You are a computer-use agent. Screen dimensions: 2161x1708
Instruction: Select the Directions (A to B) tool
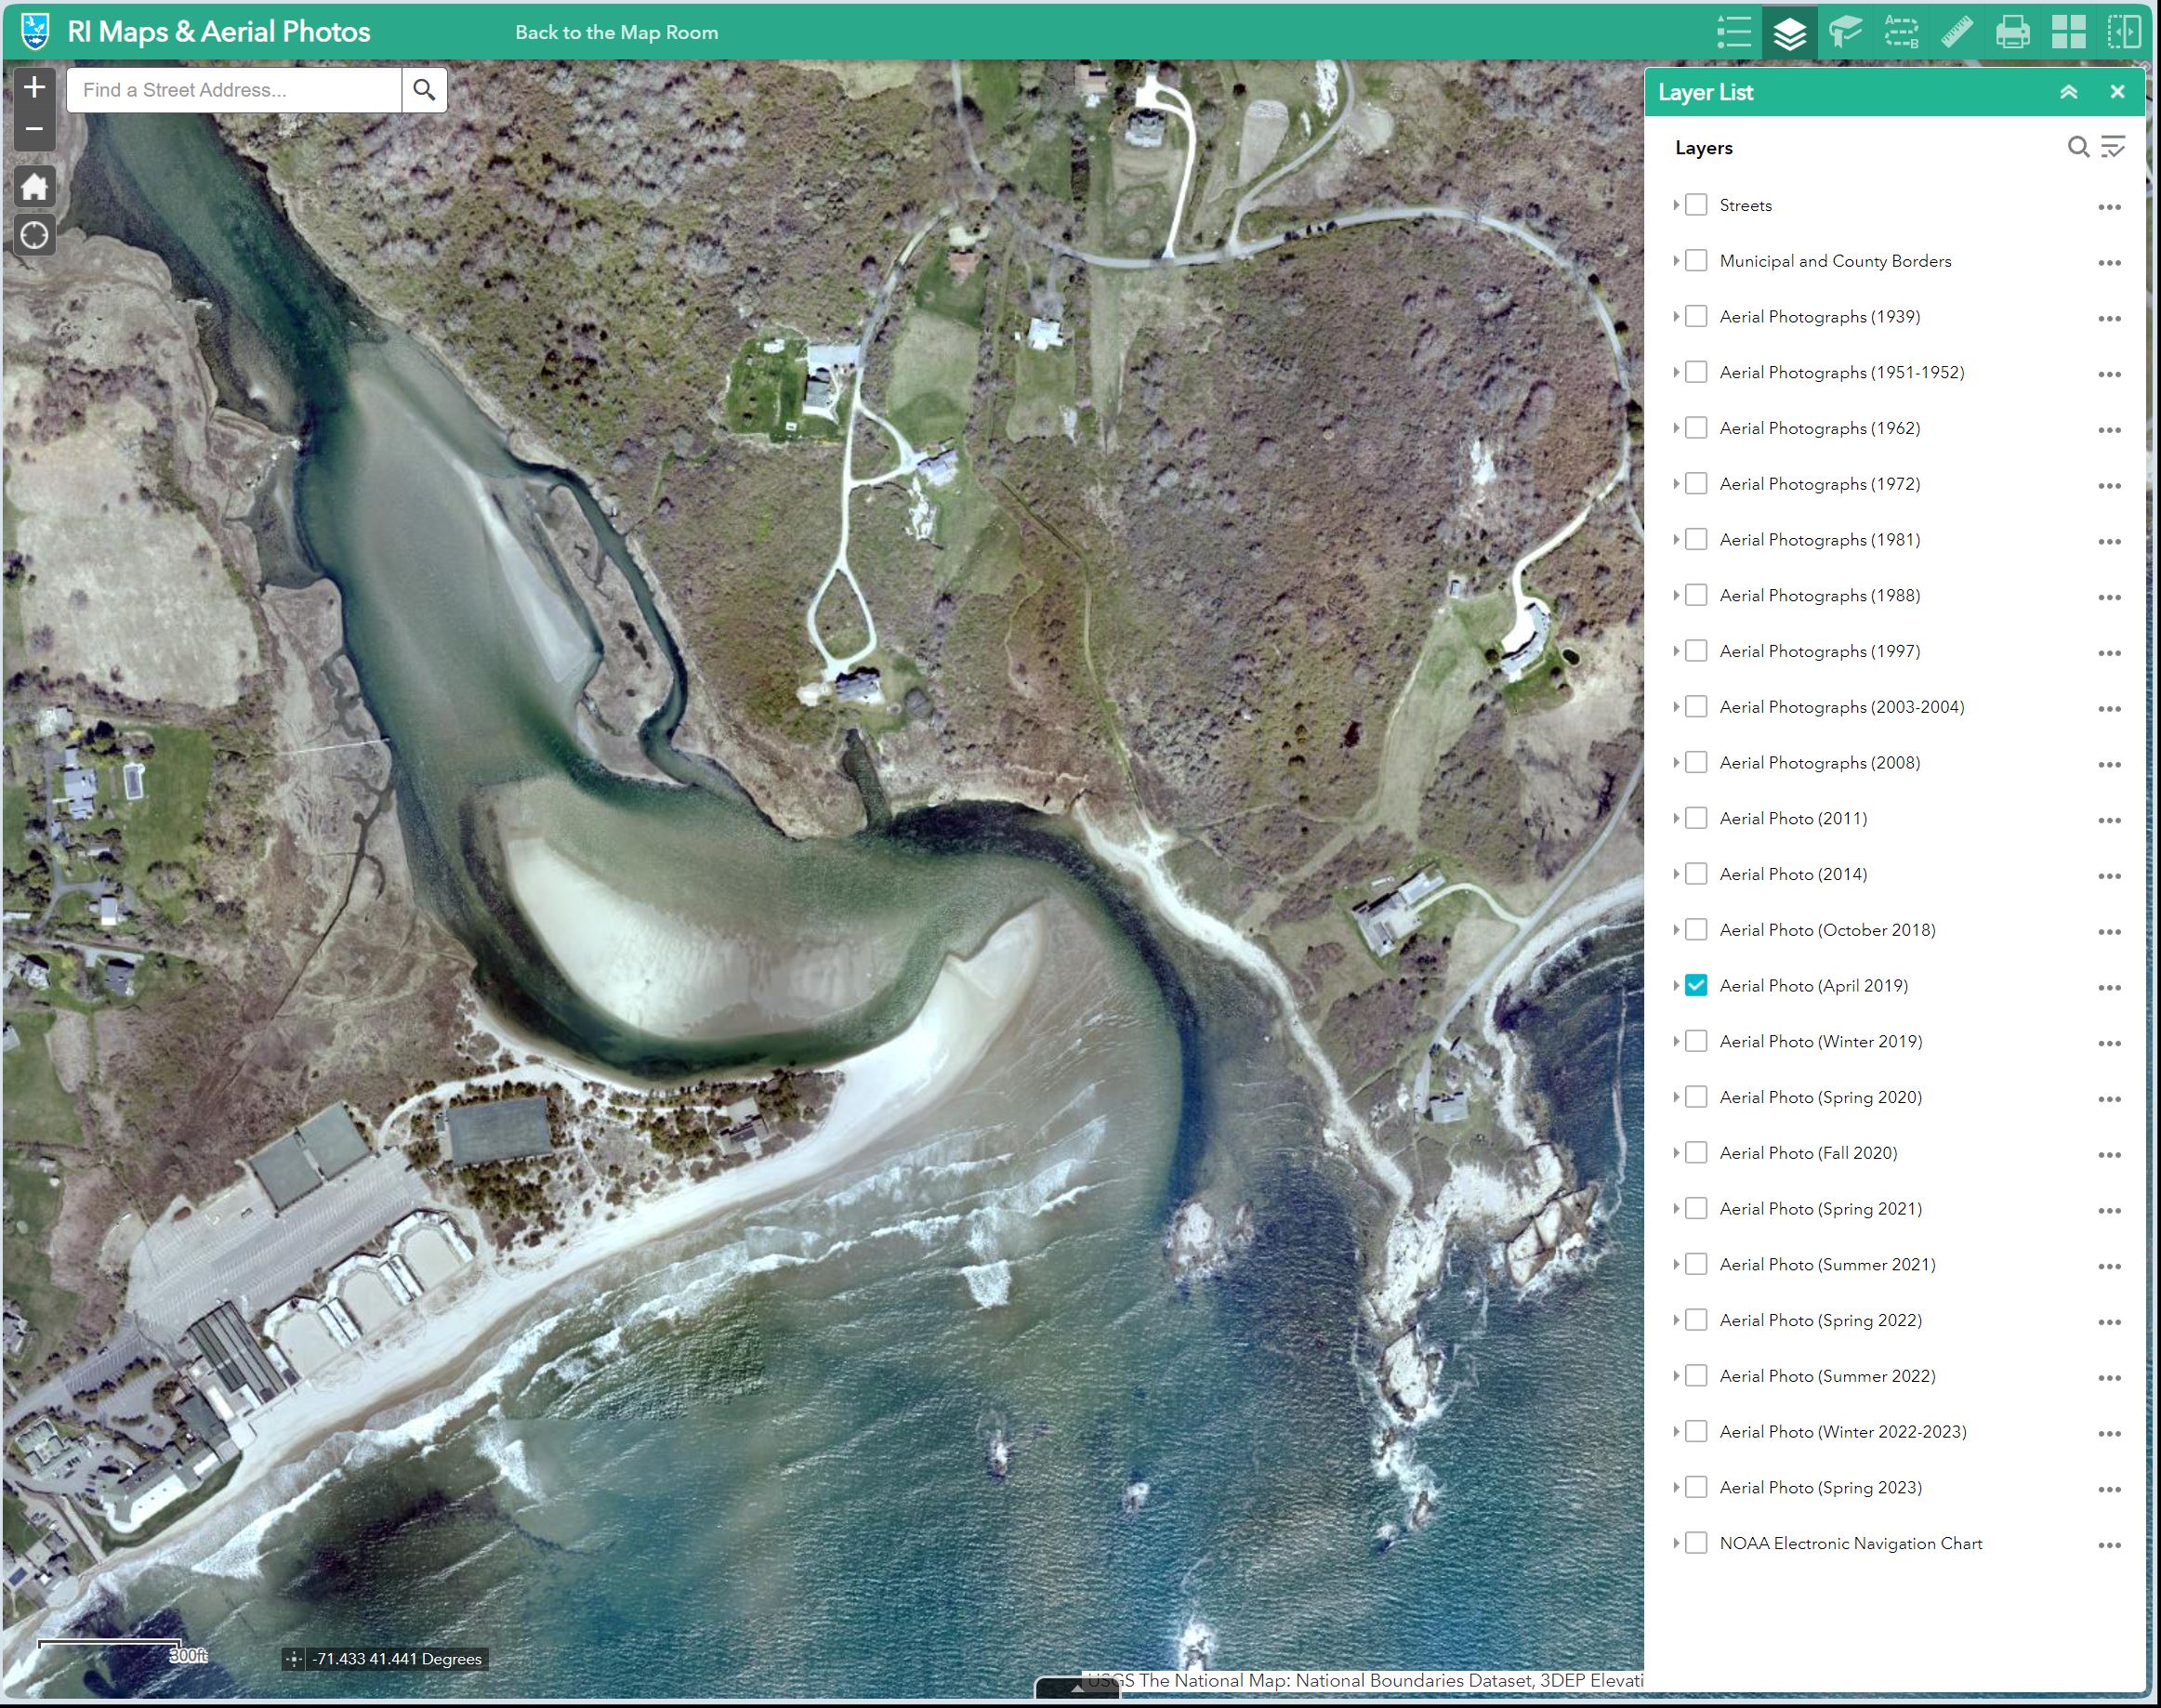(1901, 31)
